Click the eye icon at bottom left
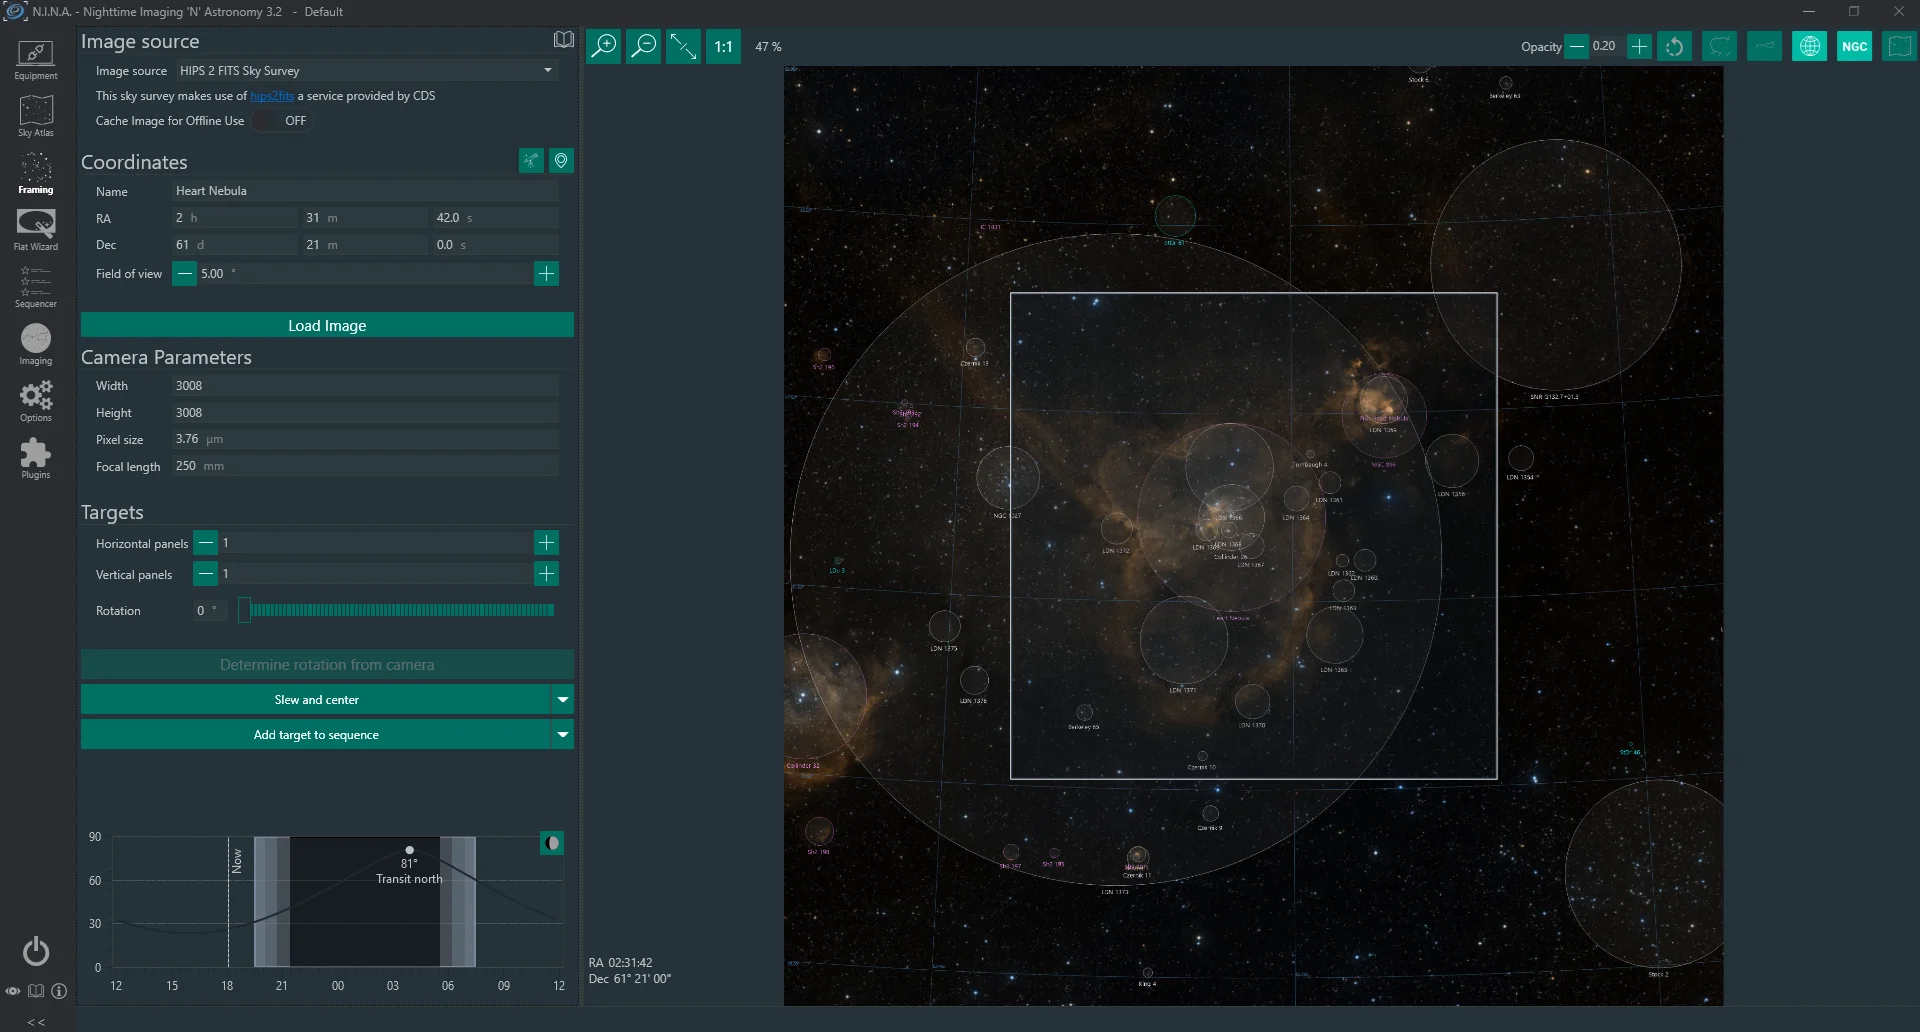Image resolution: width=1920 pixels, height=1032 pixels. (13, 991)
